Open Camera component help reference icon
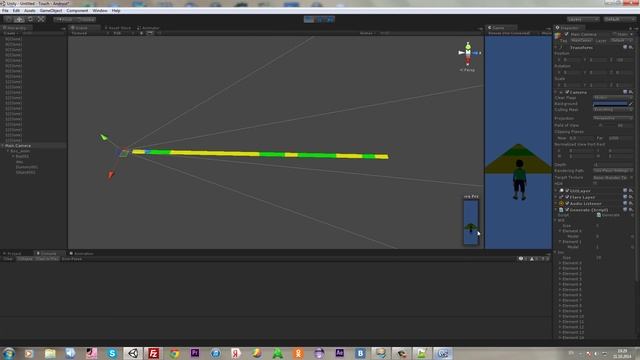 (625, 92)
